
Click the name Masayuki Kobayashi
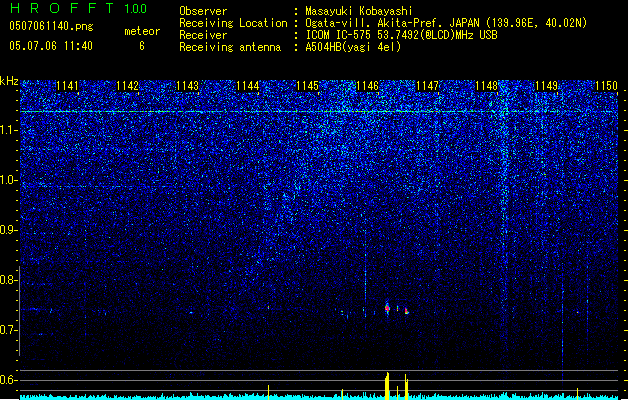click(359, 11)
